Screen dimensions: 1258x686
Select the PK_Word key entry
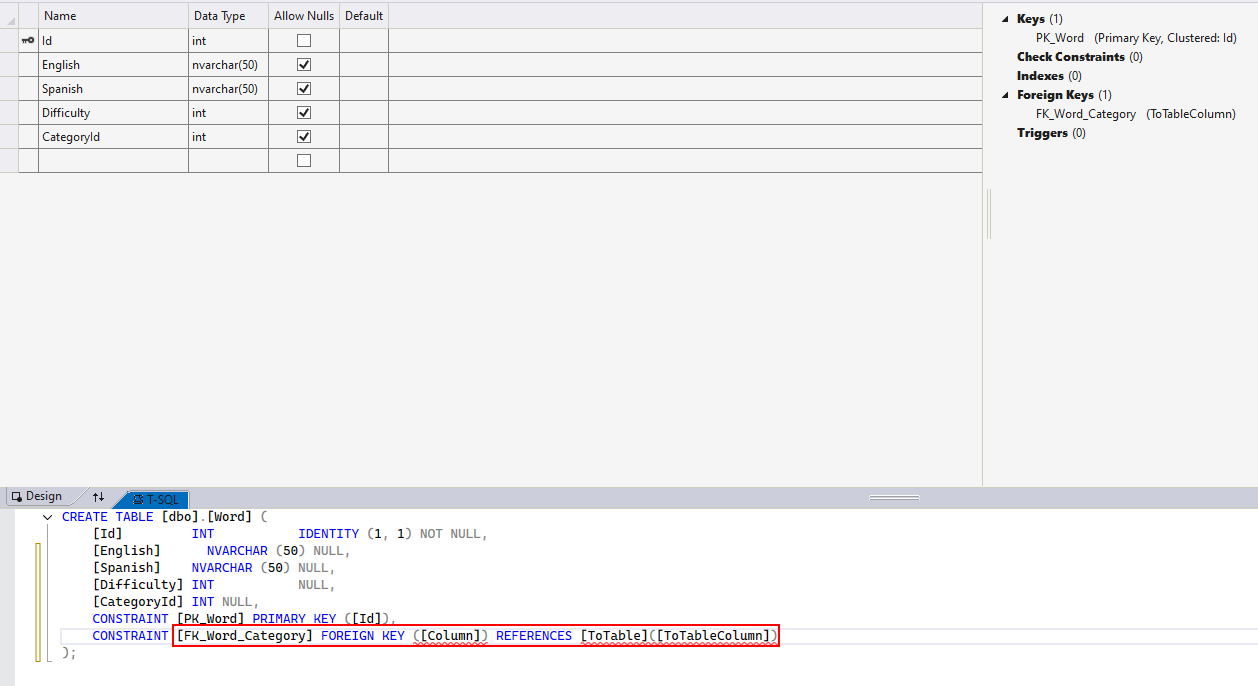tap(1059, 38)
